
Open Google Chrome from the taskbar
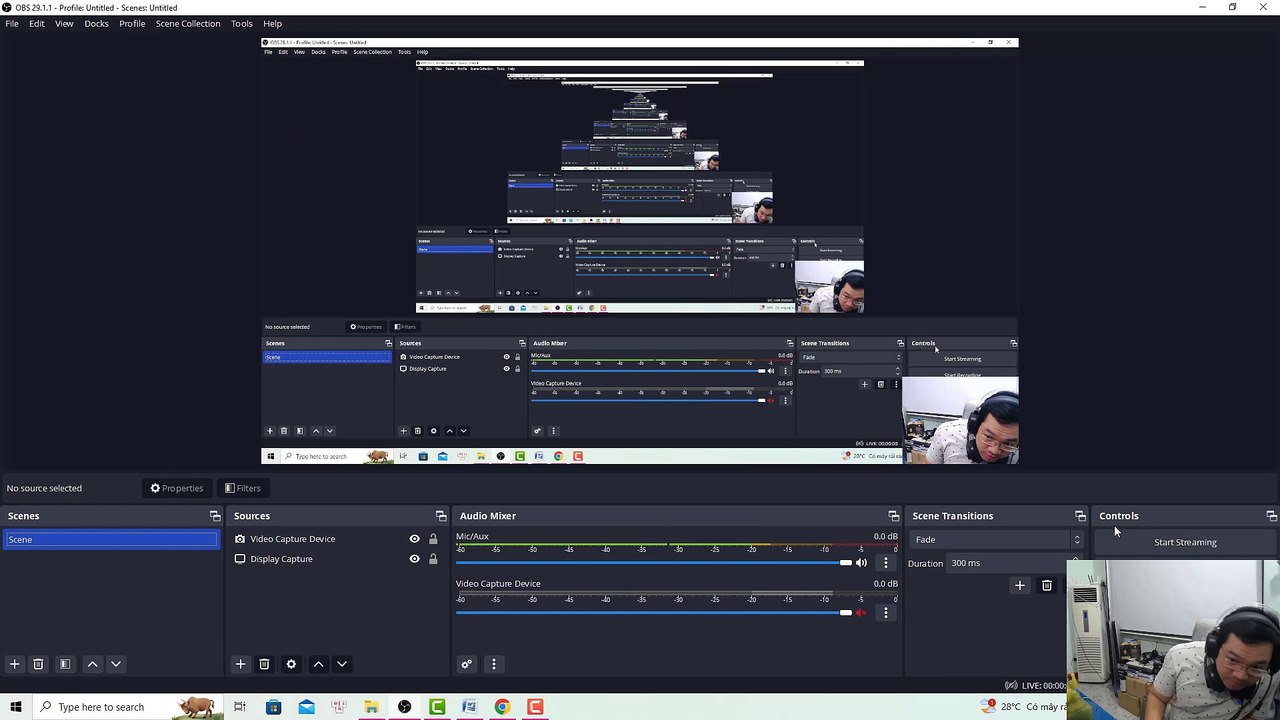502,707
